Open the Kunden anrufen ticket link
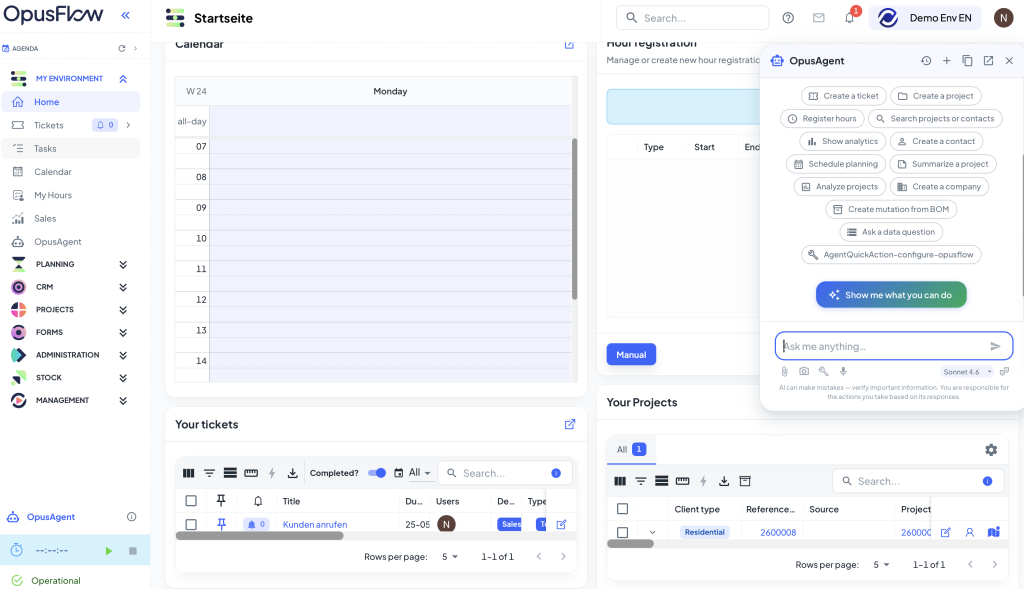Viewport: 1024px width, 589px height. [315, 524]
